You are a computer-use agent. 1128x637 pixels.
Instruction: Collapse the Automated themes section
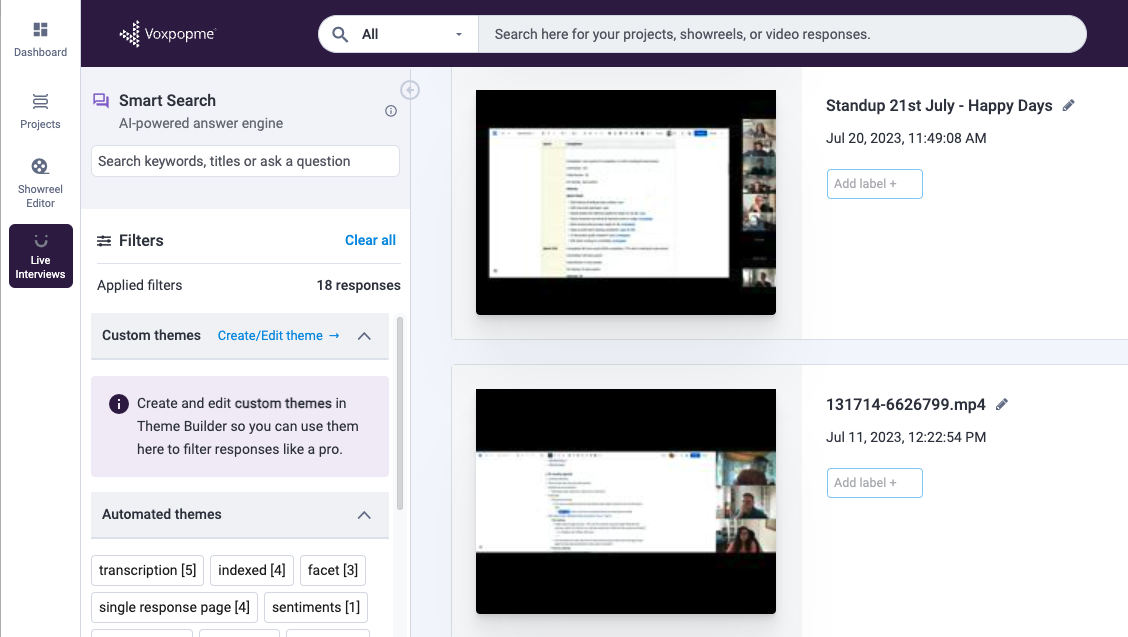pos(364,515)
